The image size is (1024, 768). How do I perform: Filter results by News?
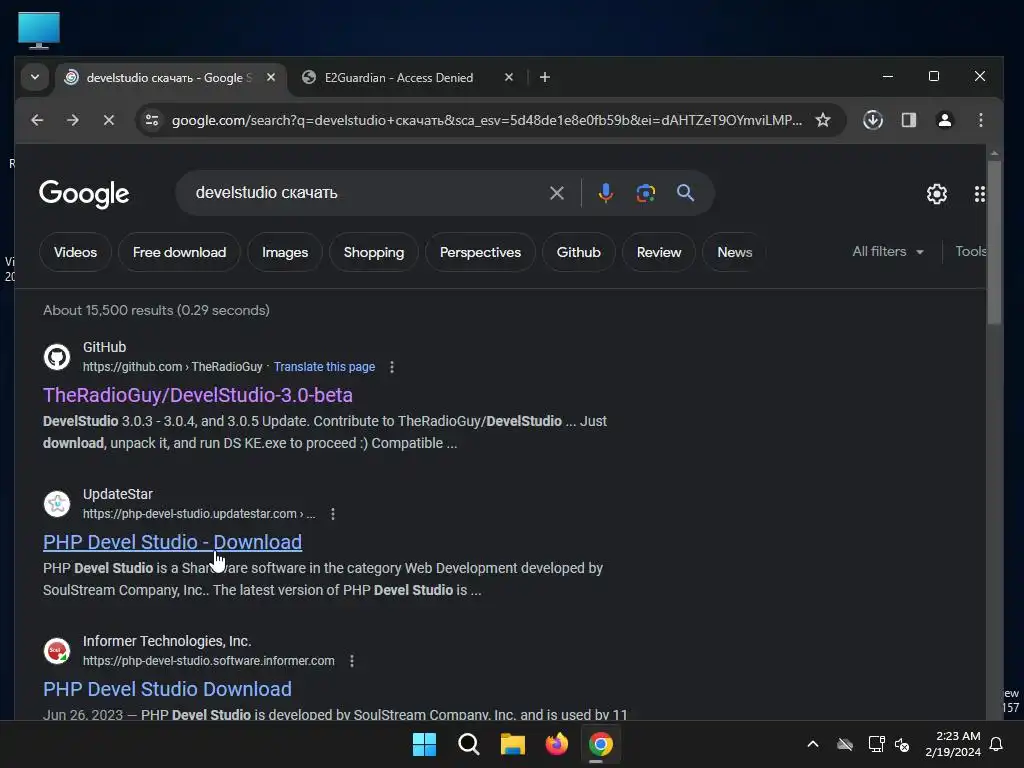[x=734, y=252]
